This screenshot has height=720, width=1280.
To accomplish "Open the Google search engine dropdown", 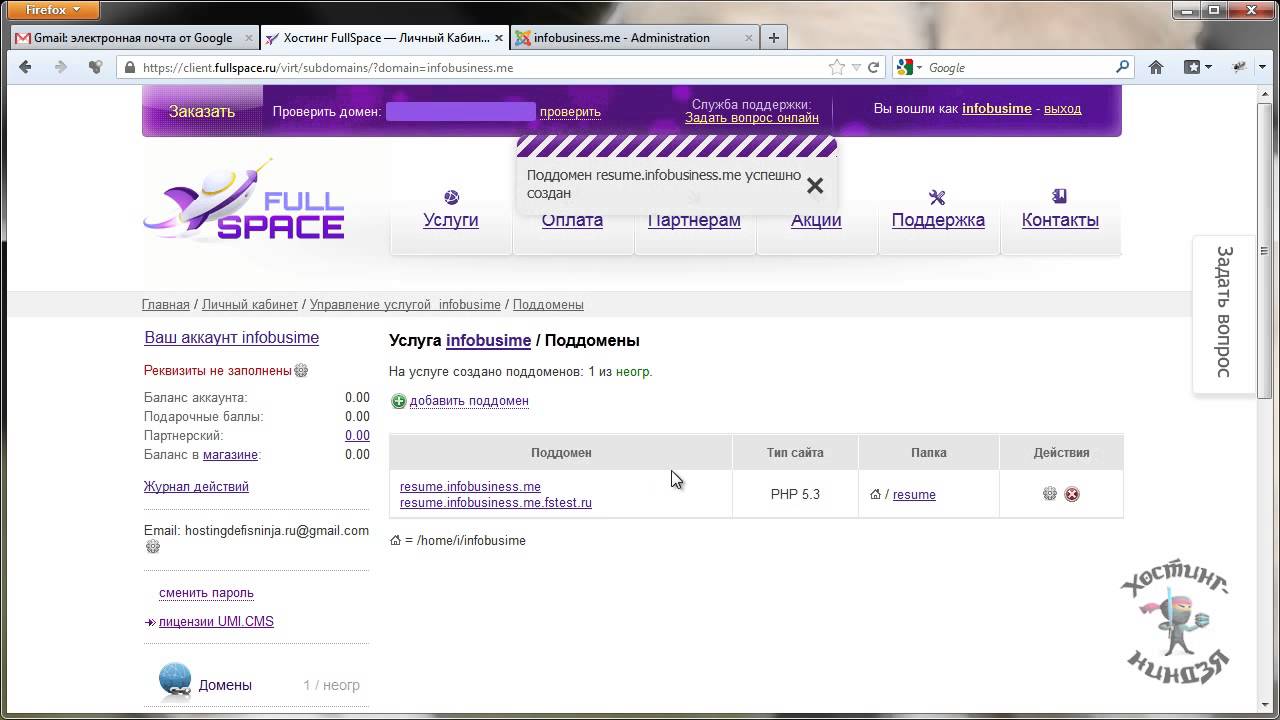I will [x=907, y=67].
